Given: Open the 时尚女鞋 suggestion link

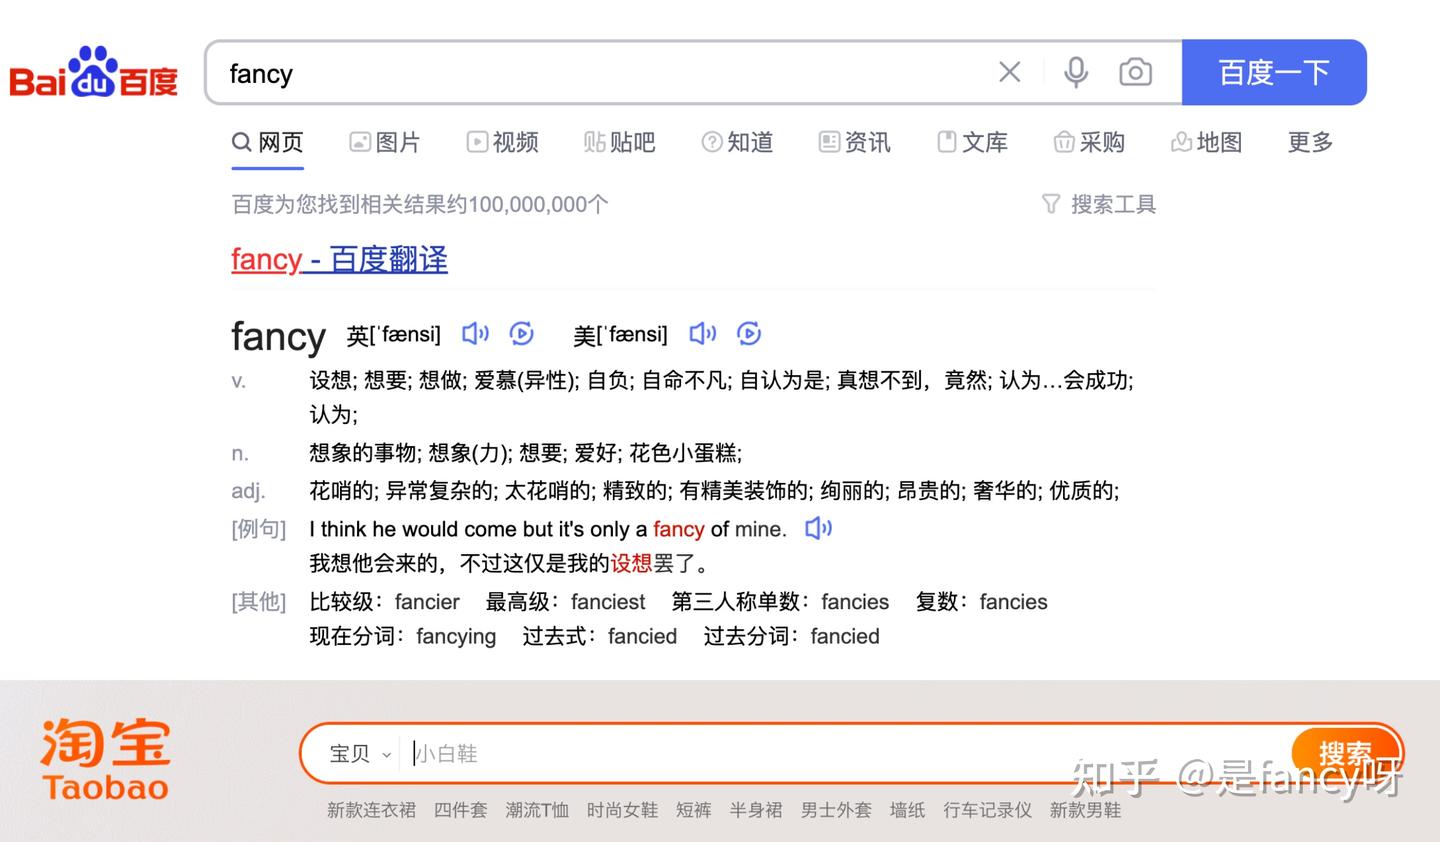Looking at the screenshot, I should point(622,810).
